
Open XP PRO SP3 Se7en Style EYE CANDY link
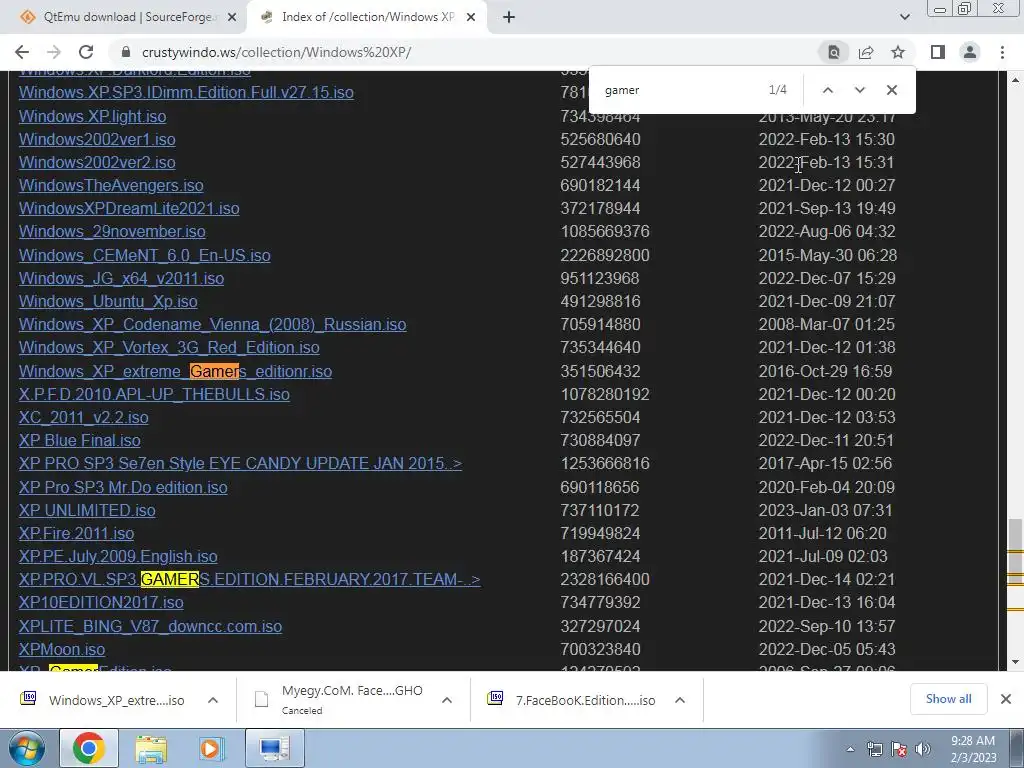pyautogui.click(x=240, y=463)
